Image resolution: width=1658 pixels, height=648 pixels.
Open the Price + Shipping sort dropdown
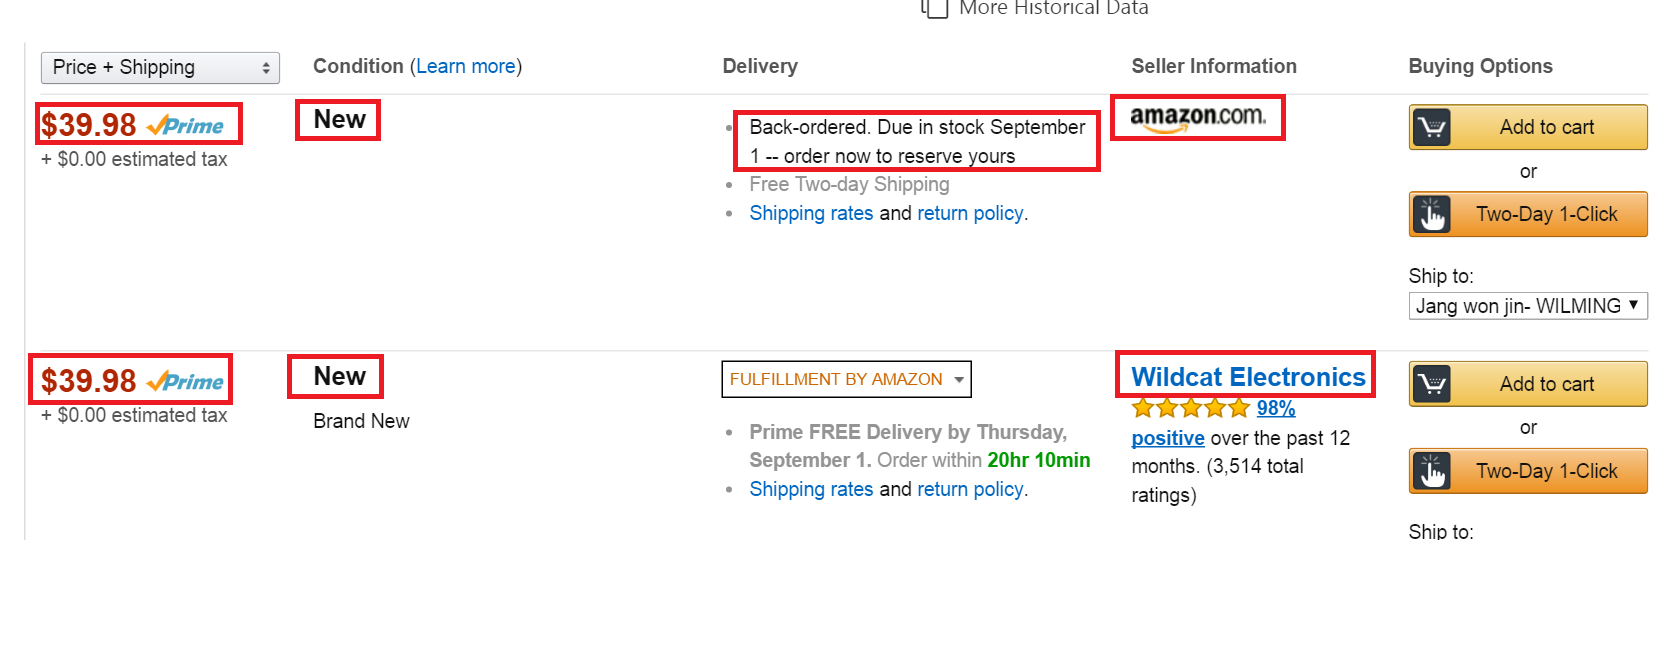point(160,68)
